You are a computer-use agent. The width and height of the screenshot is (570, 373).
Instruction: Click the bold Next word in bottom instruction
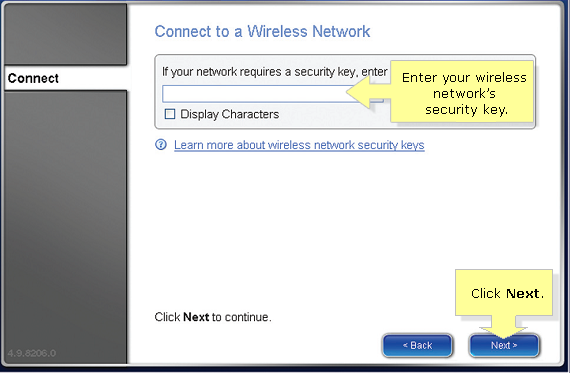[x=196, y=317]
